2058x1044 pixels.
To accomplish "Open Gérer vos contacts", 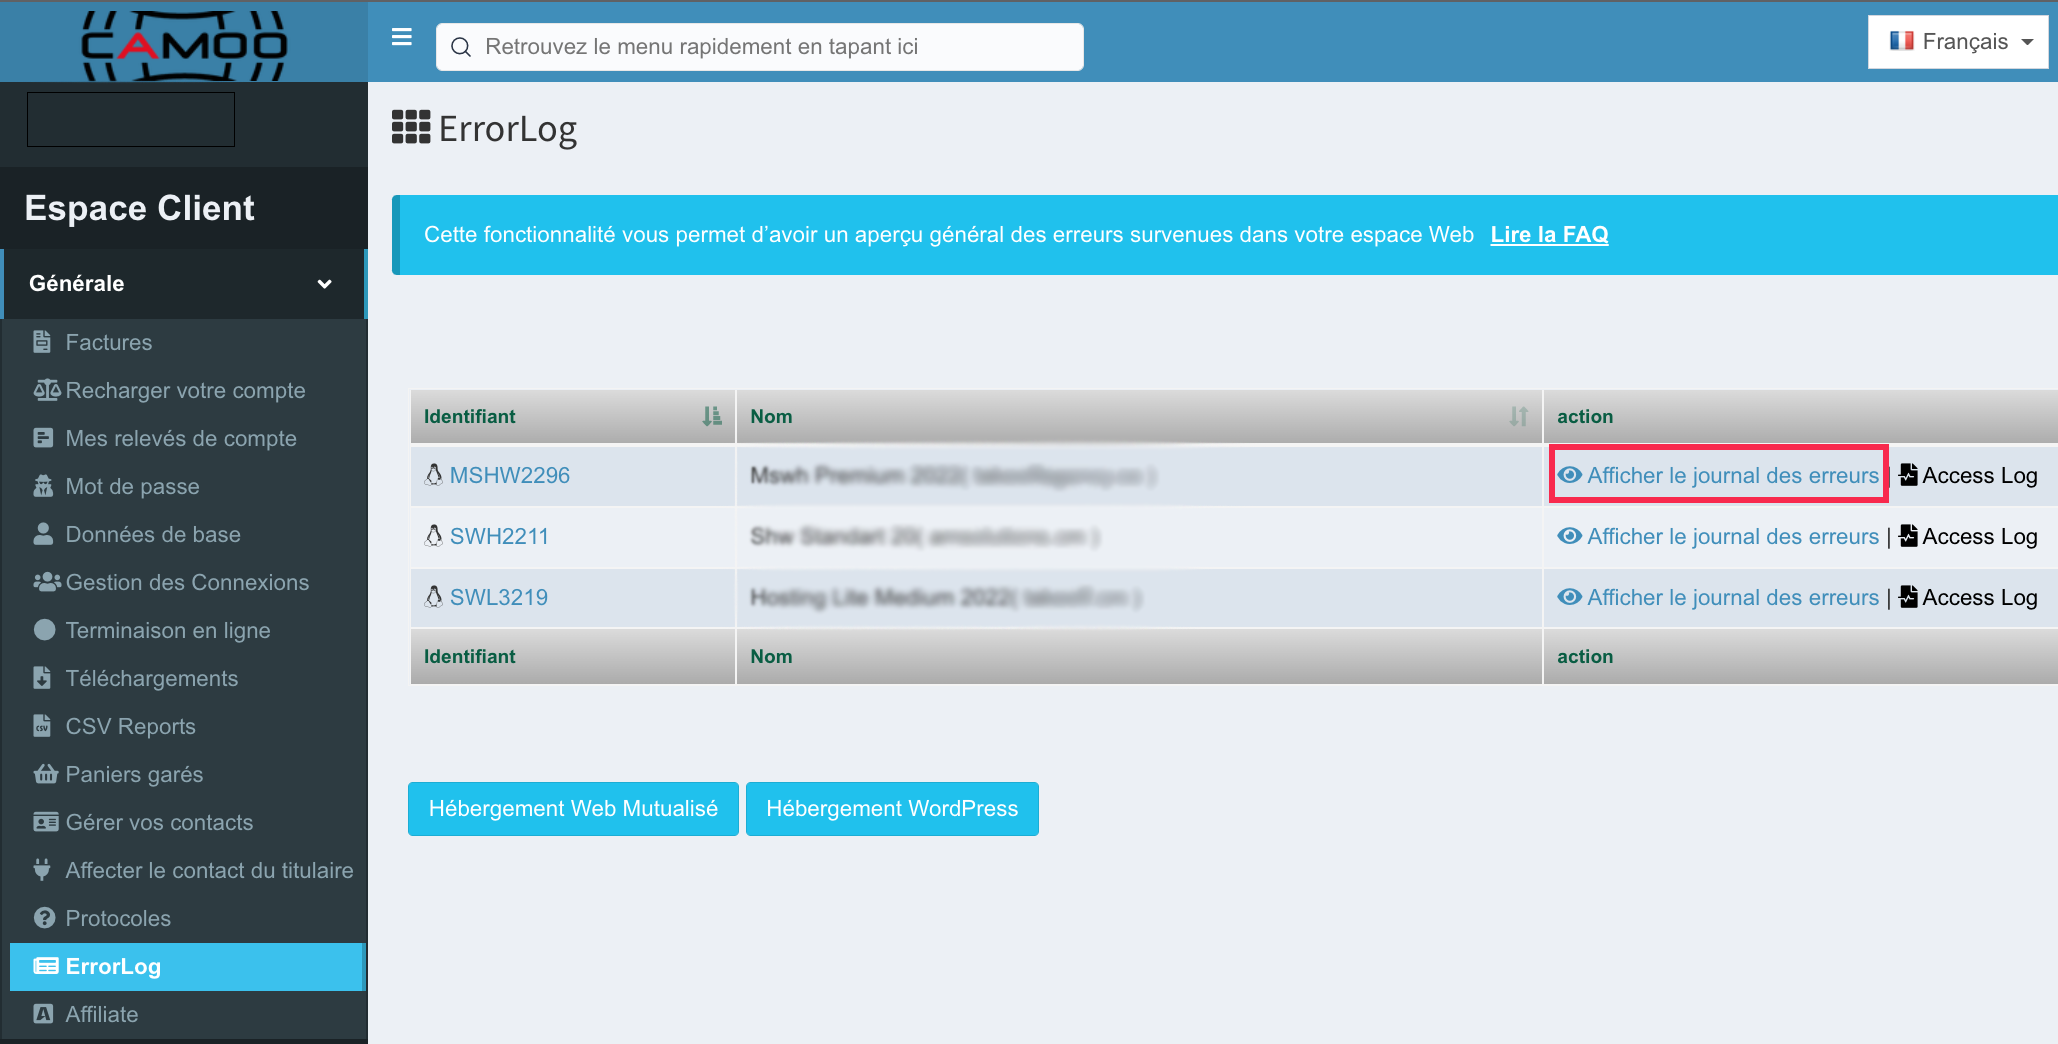I will tap(159, 822).
